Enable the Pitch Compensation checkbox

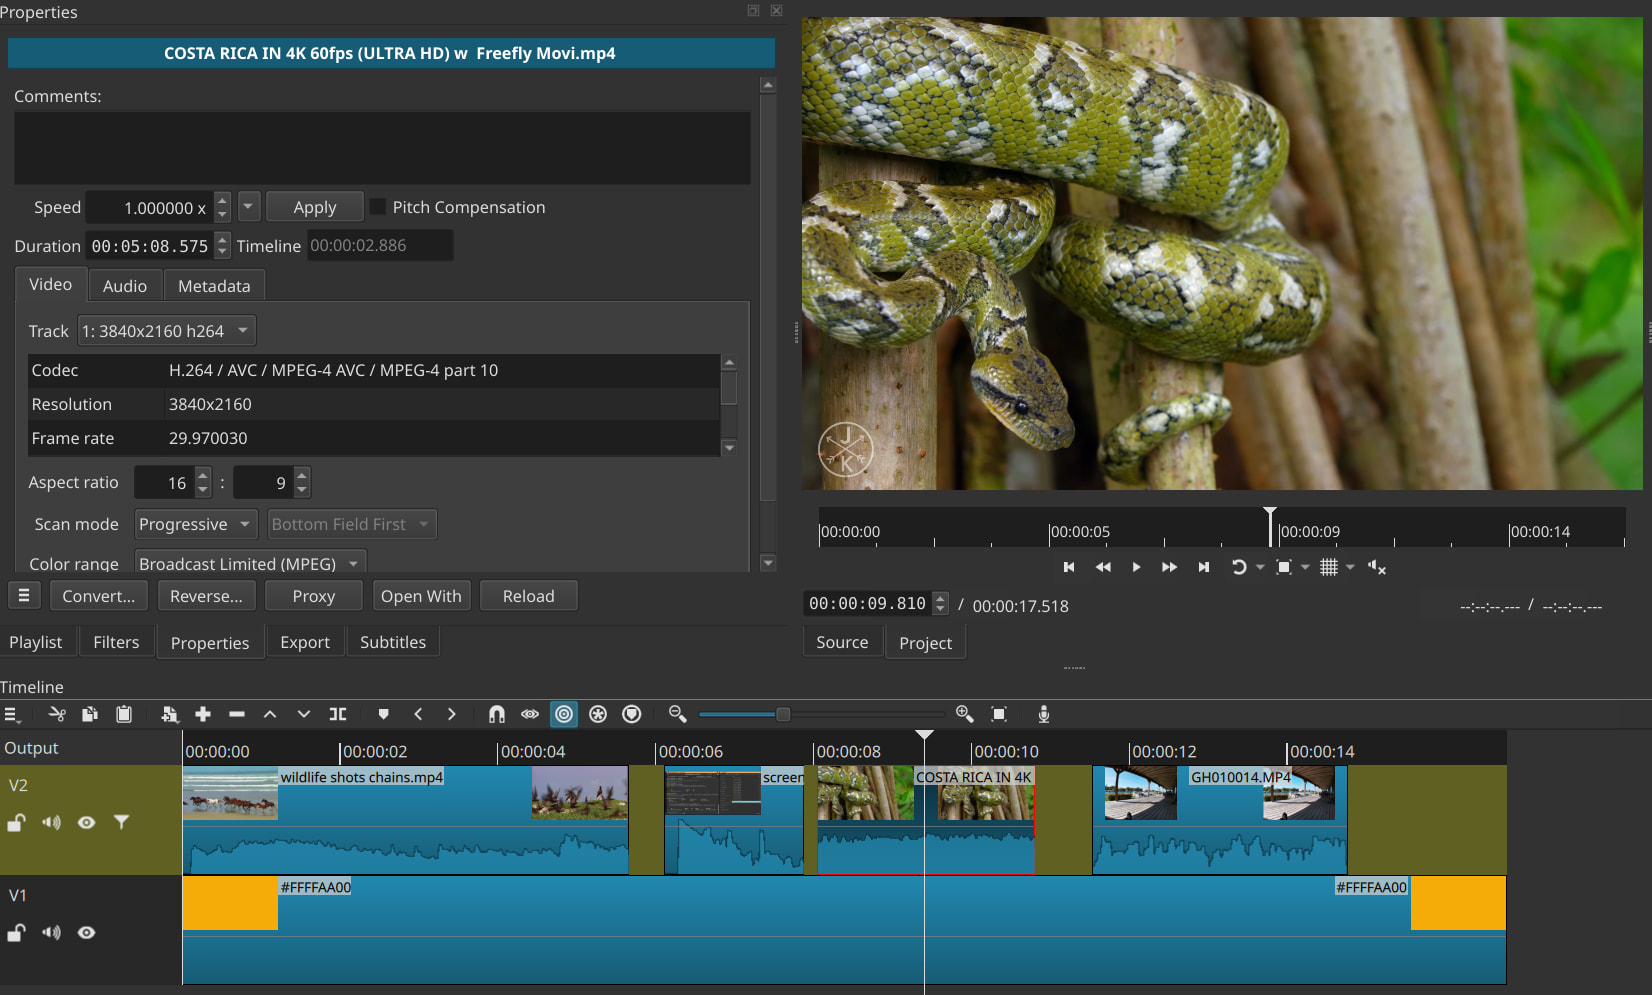point(378,207)
